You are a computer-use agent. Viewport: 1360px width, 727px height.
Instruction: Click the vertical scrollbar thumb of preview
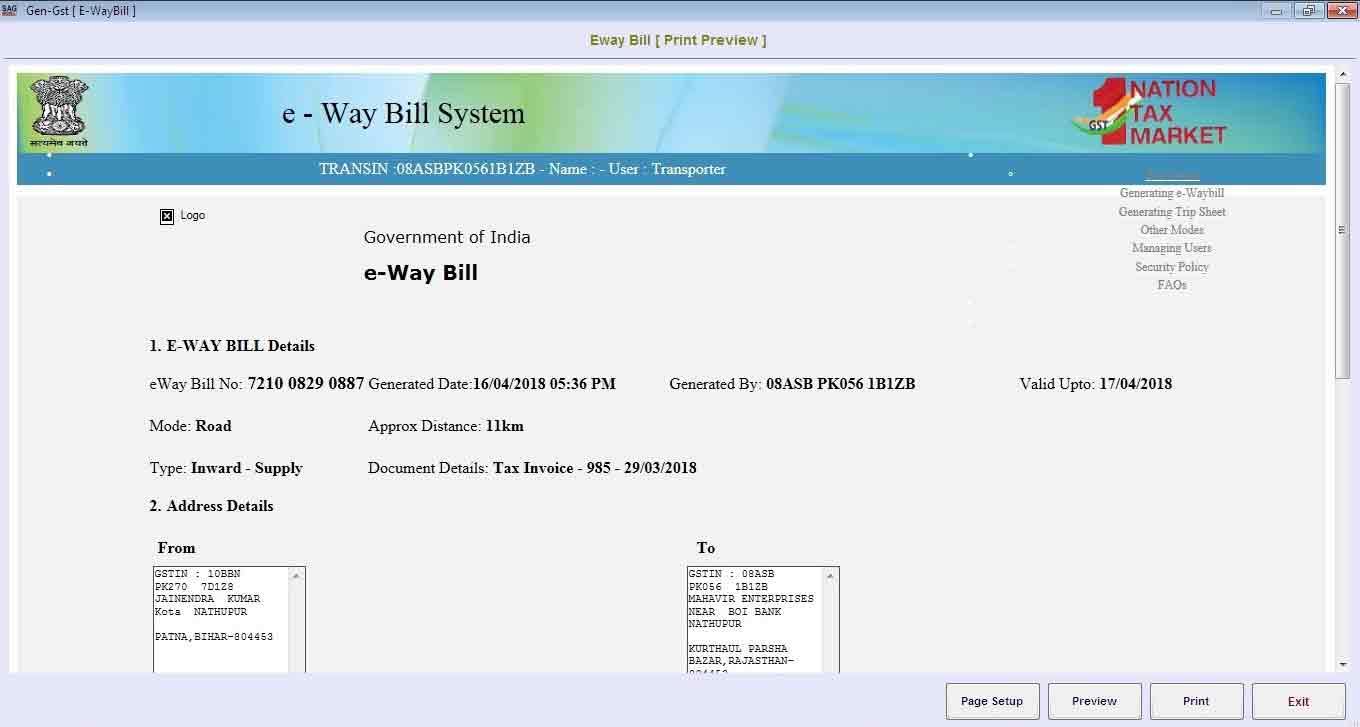[1343, 230]
